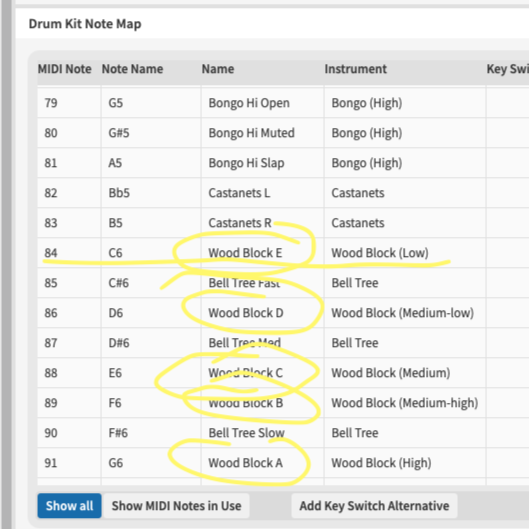Select the Bongo Hi Open name cell
Screen dimensions: 529x529
tap(262, 103)
